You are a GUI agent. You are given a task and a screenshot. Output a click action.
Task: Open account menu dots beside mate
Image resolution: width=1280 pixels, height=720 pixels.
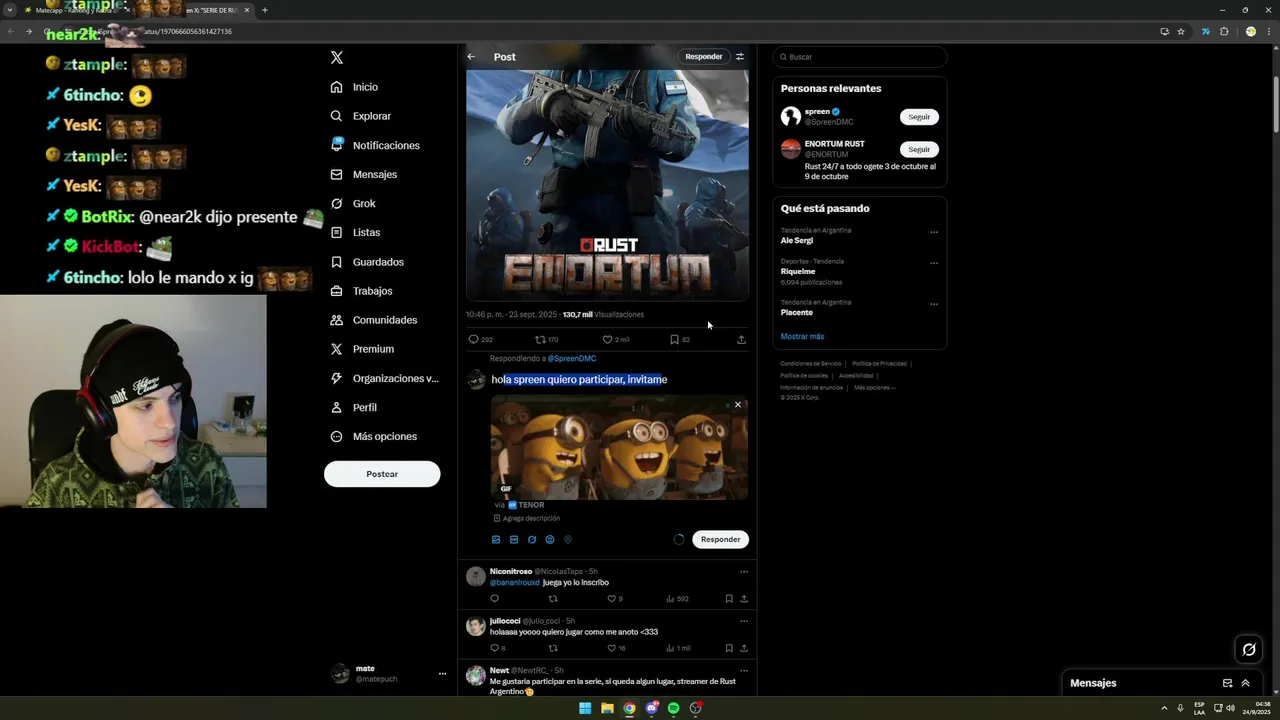[x=442, y=674]
